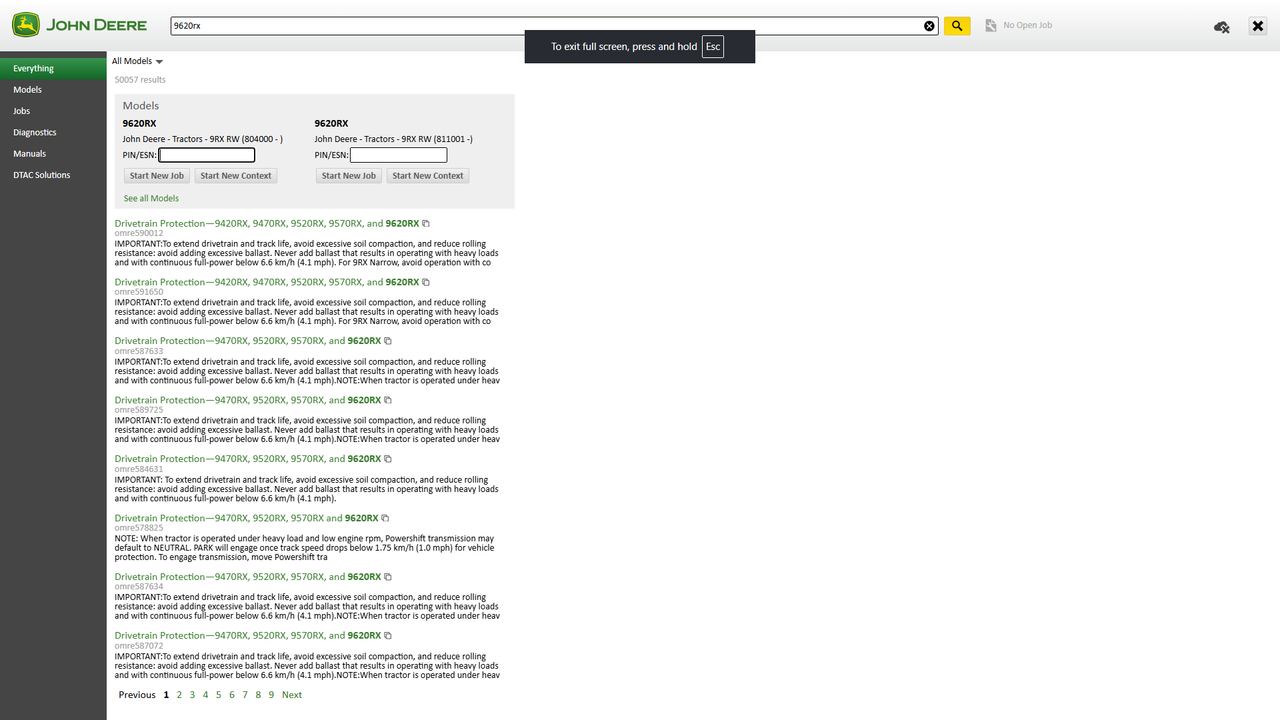Select the Models sidebar category
The height and width of the screenshot is (720, 1280).
pyautogui.click(x=27, y=89)
